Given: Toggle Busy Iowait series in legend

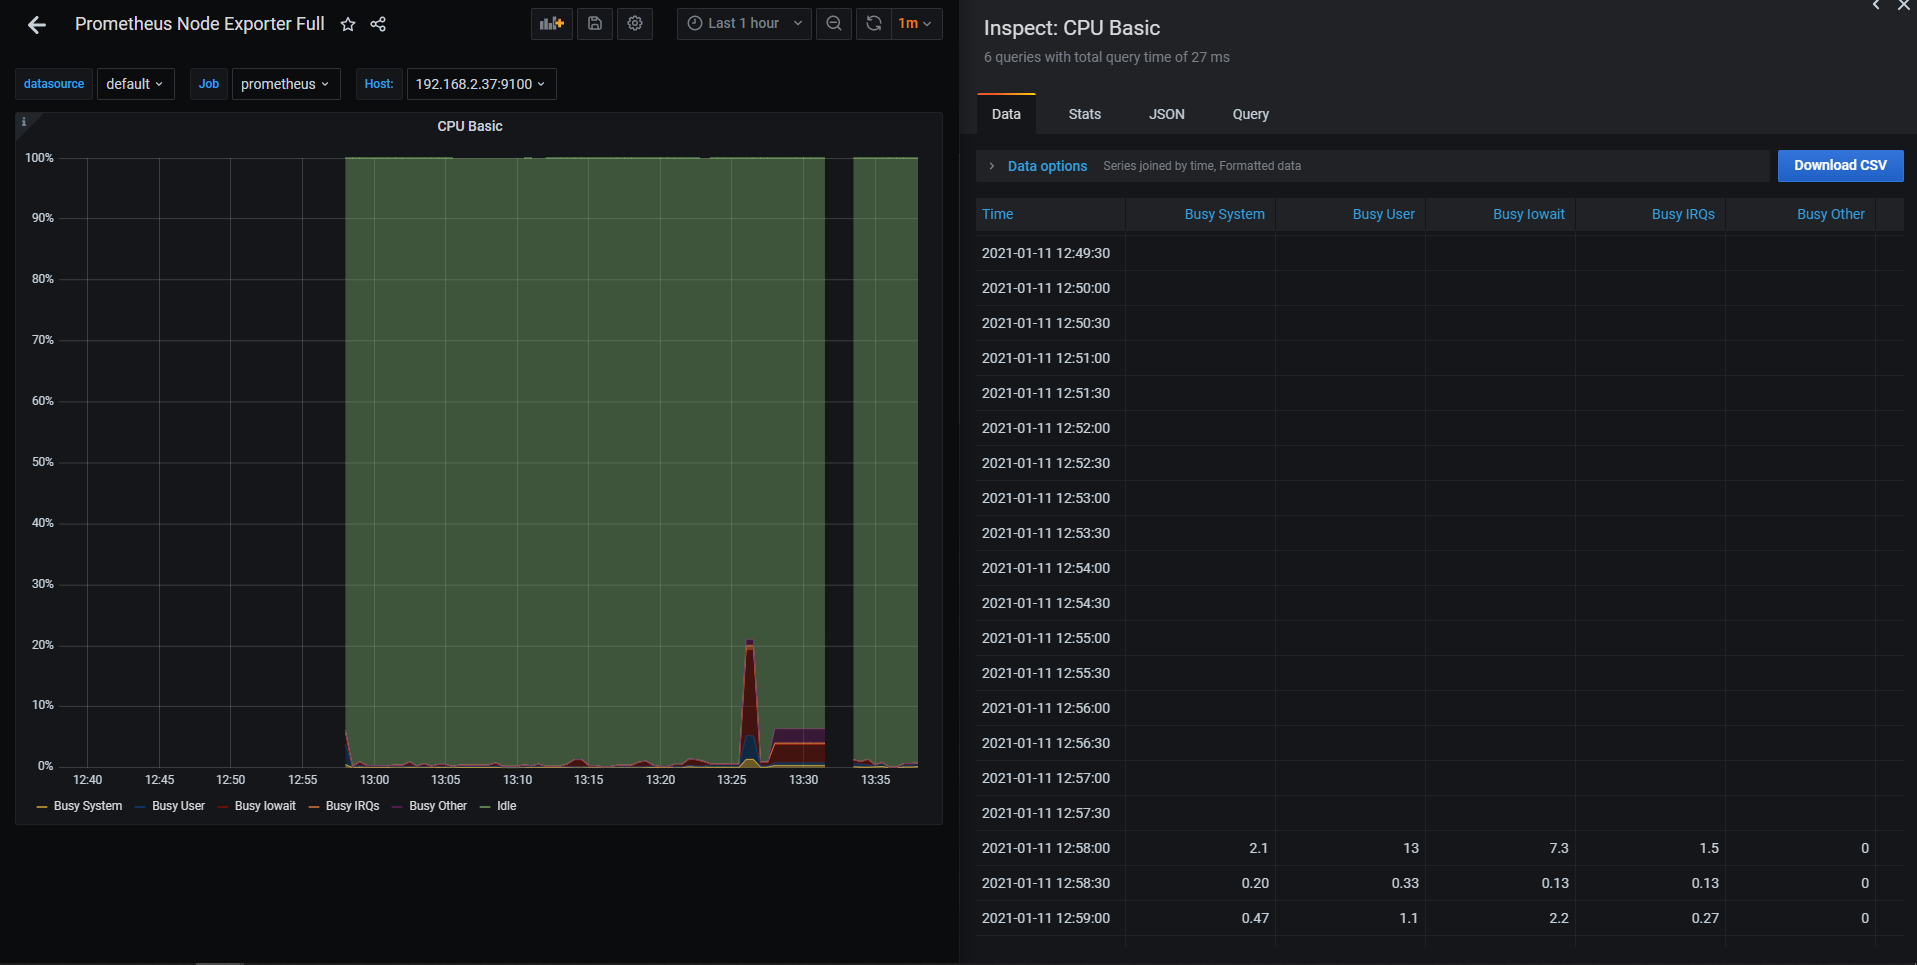Looking at the screenshot, I should coord(265,806).
